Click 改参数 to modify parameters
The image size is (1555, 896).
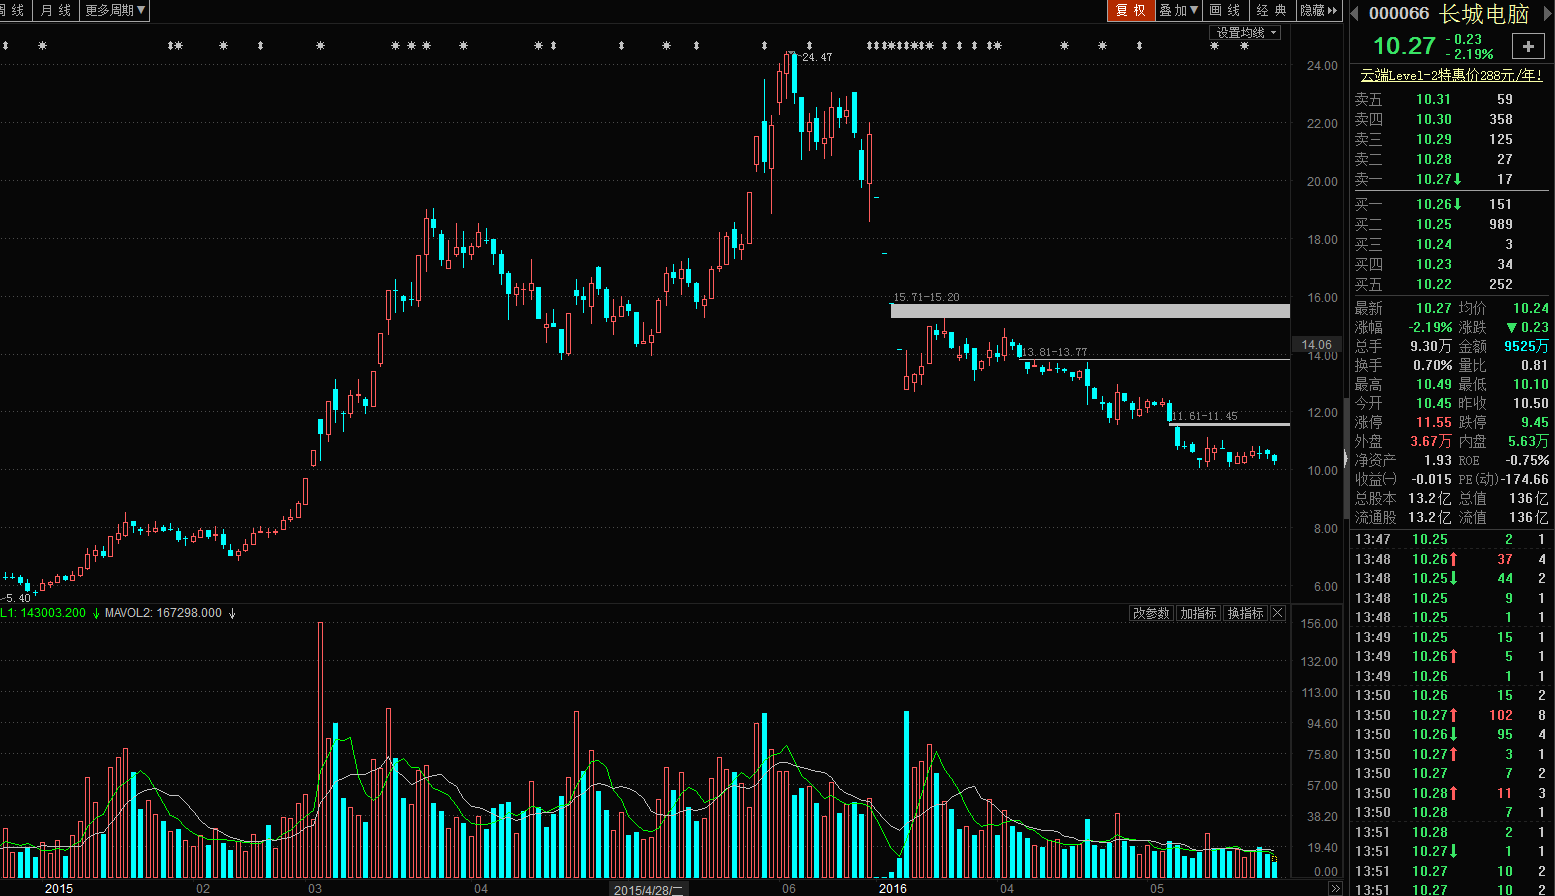1150,613
